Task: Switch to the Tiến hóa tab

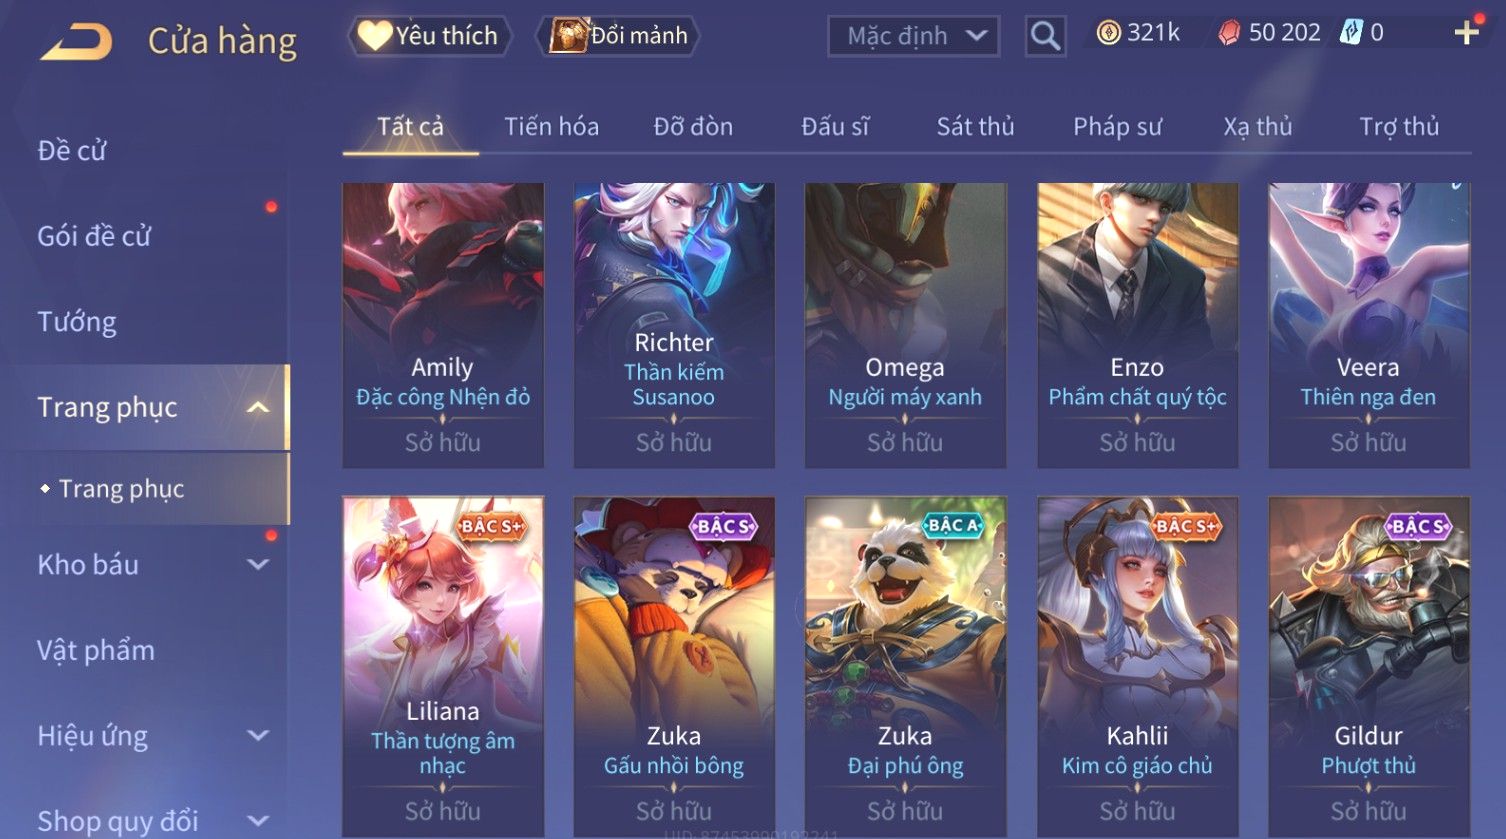Action: tap(551, 127)
